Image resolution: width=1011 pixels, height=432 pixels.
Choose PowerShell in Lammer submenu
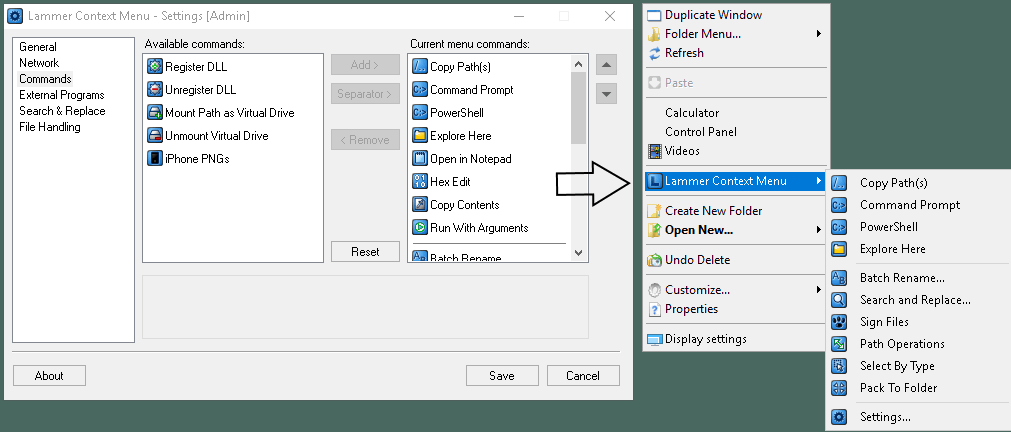coord(919,227)
